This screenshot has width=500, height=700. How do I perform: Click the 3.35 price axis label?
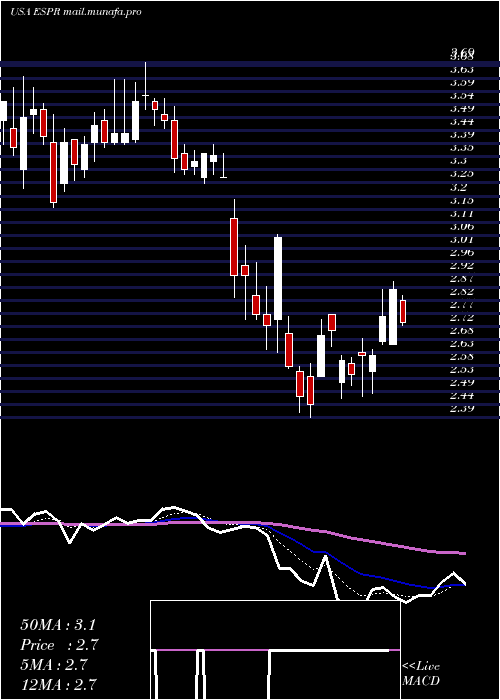pos(462,147)
